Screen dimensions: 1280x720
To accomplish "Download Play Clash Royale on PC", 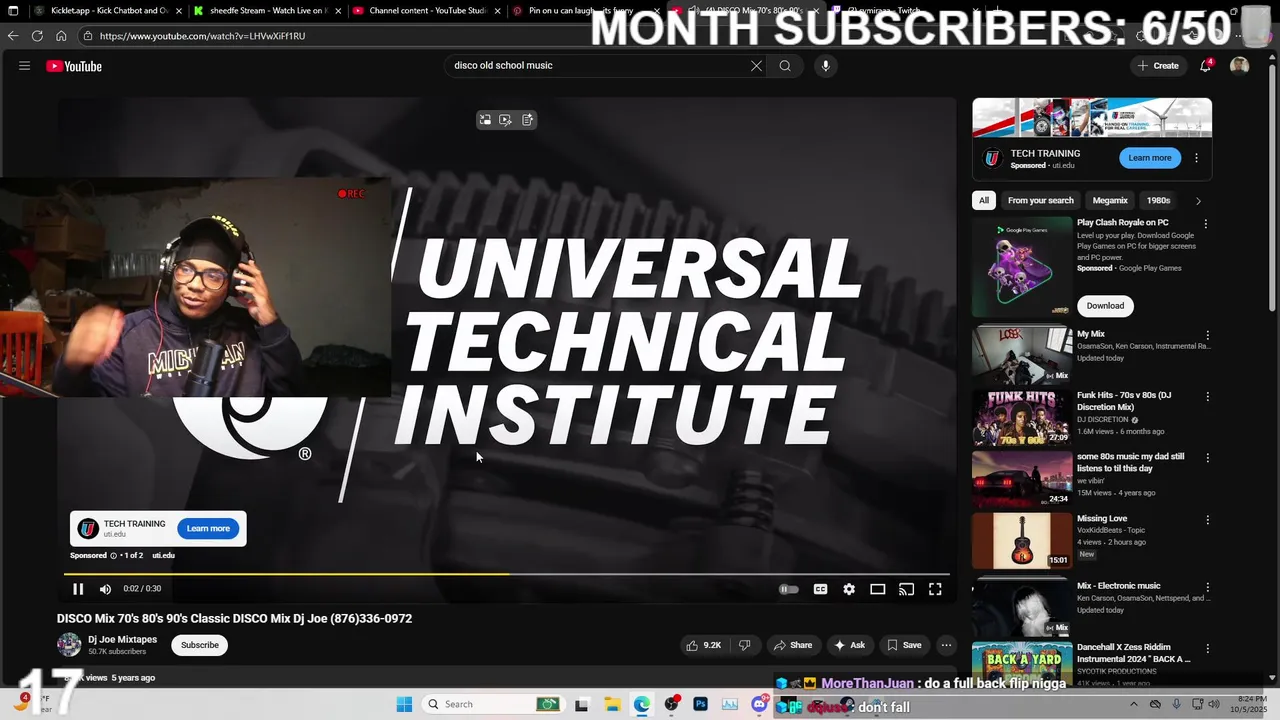I will click(x=1105, y=306).
